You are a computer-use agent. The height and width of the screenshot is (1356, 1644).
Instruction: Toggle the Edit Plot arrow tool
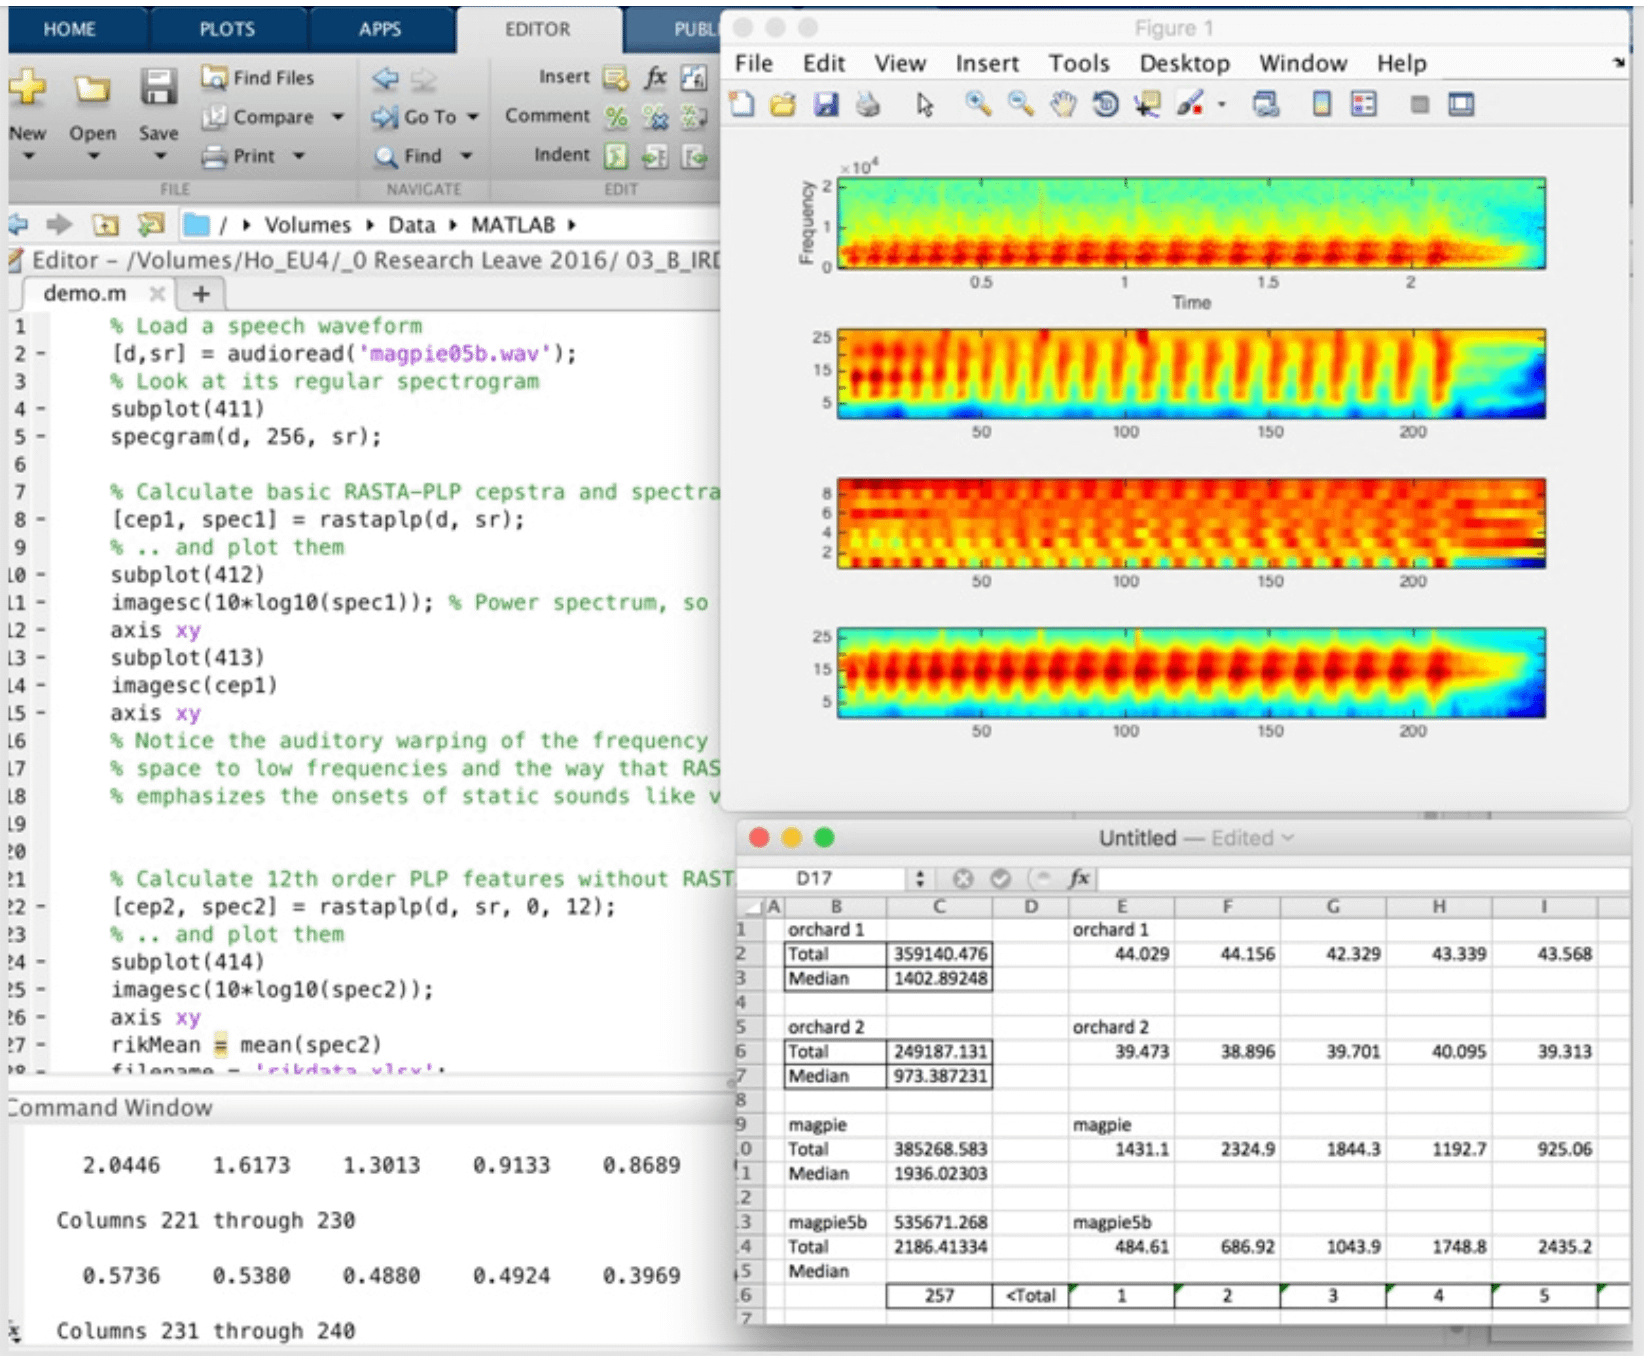coord(925,104)
